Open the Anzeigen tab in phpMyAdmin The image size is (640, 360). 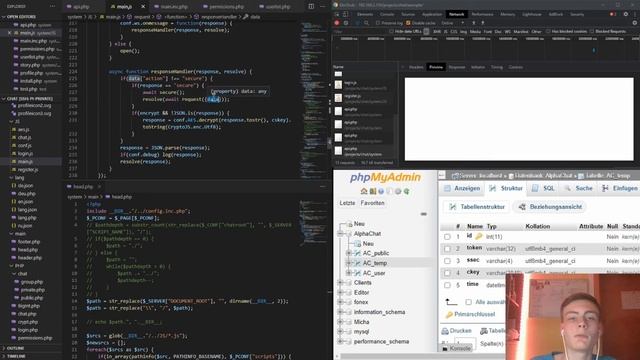pos(462,188)
